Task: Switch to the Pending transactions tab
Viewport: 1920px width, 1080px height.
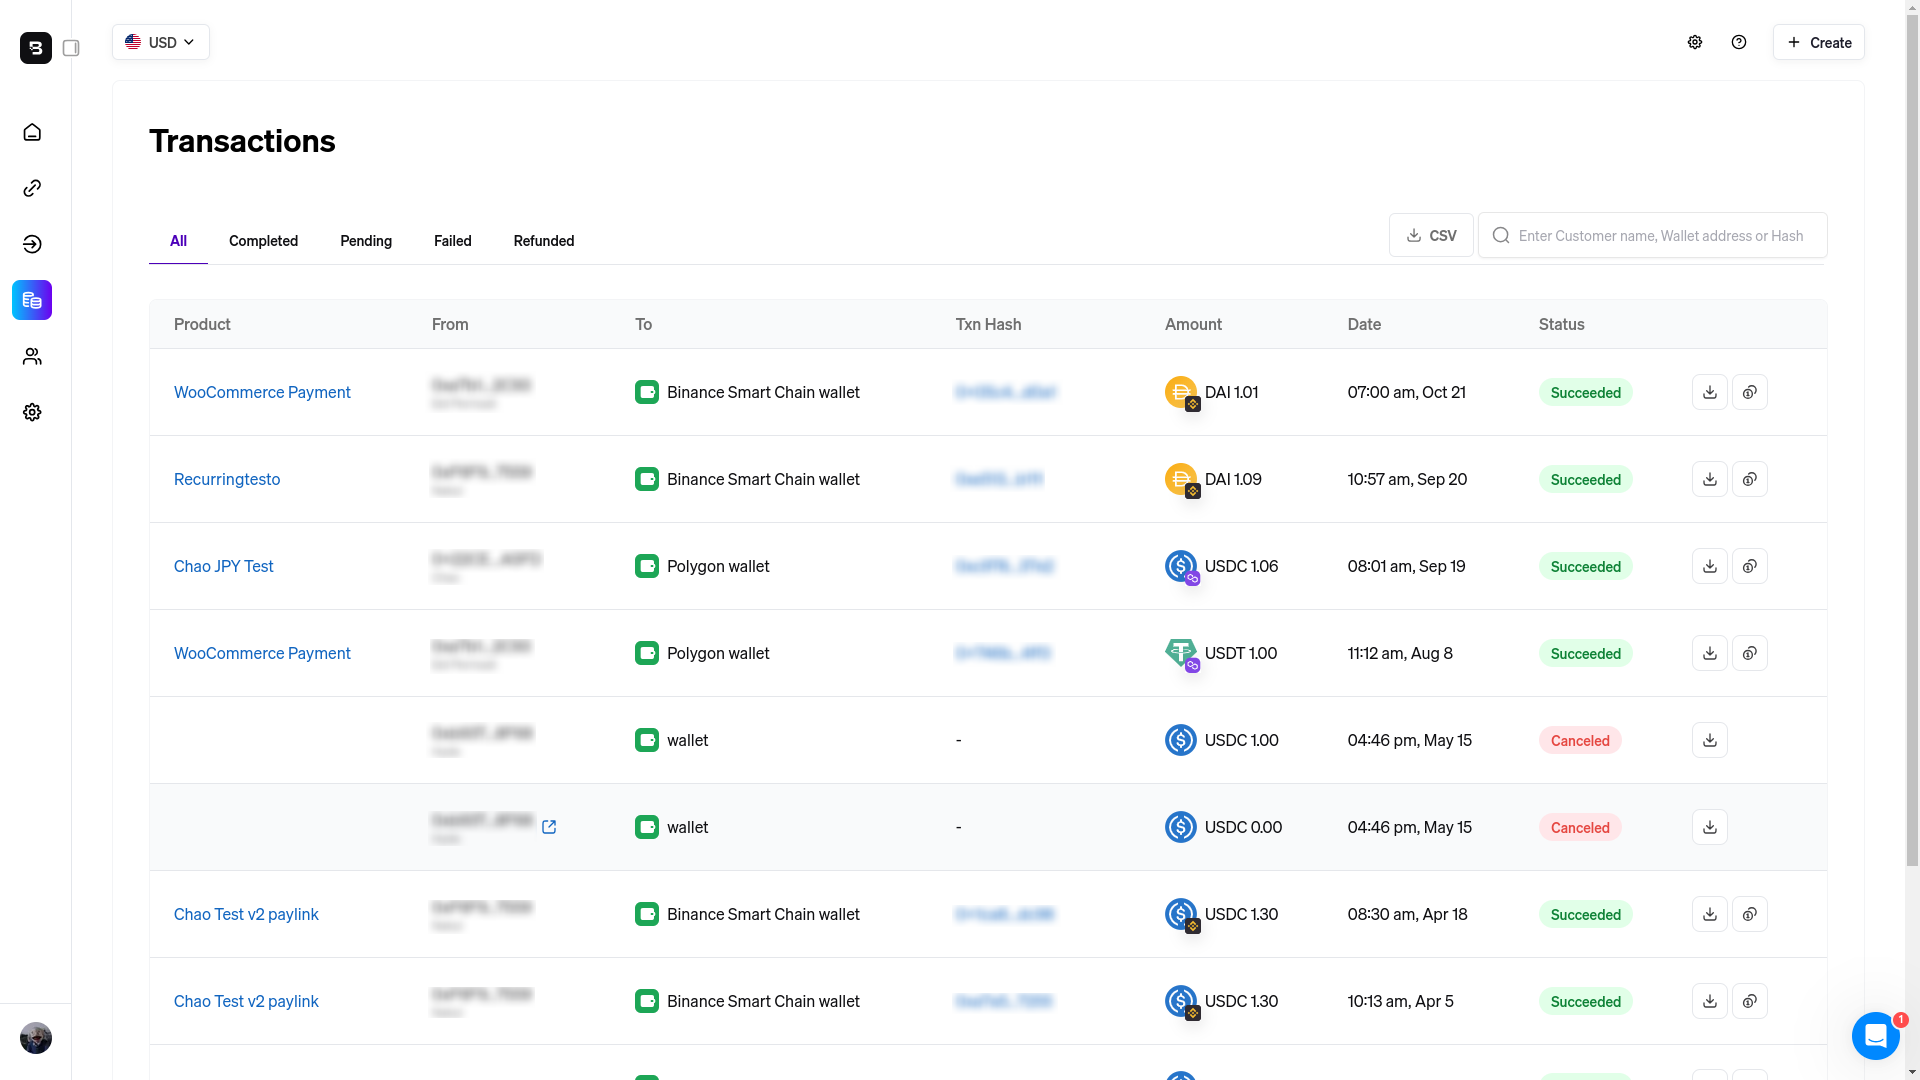Action: 365,241
